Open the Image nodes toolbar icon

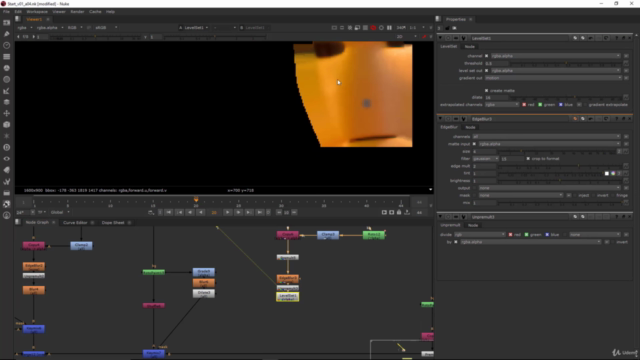click(x=7, y=22)
